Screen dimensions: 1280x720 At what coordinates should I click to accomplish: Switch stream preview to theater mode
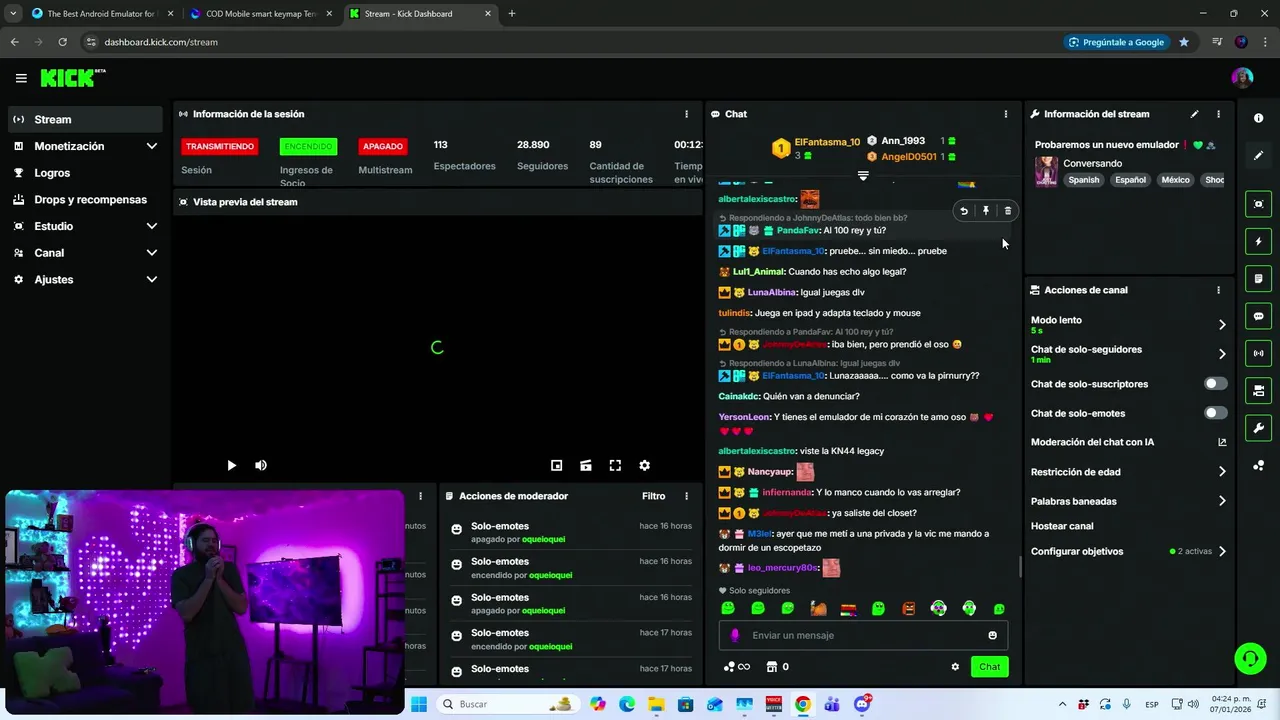tap(586, 465)
